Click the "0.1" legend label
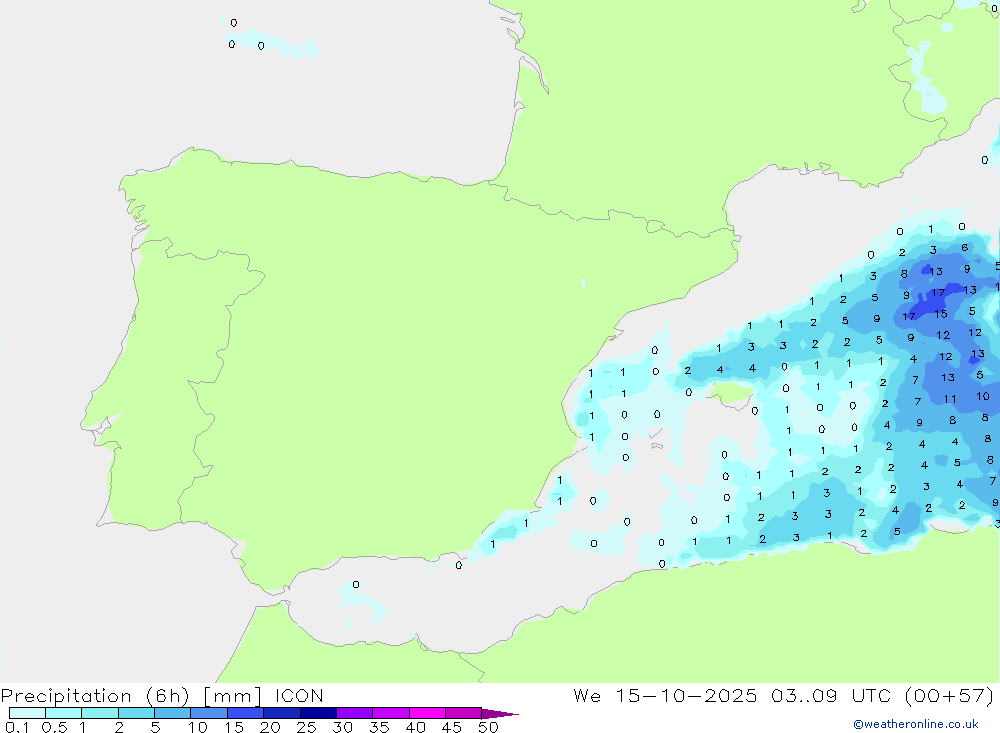Viewport: 1000px width, 733px height. [x=17, y=727]
